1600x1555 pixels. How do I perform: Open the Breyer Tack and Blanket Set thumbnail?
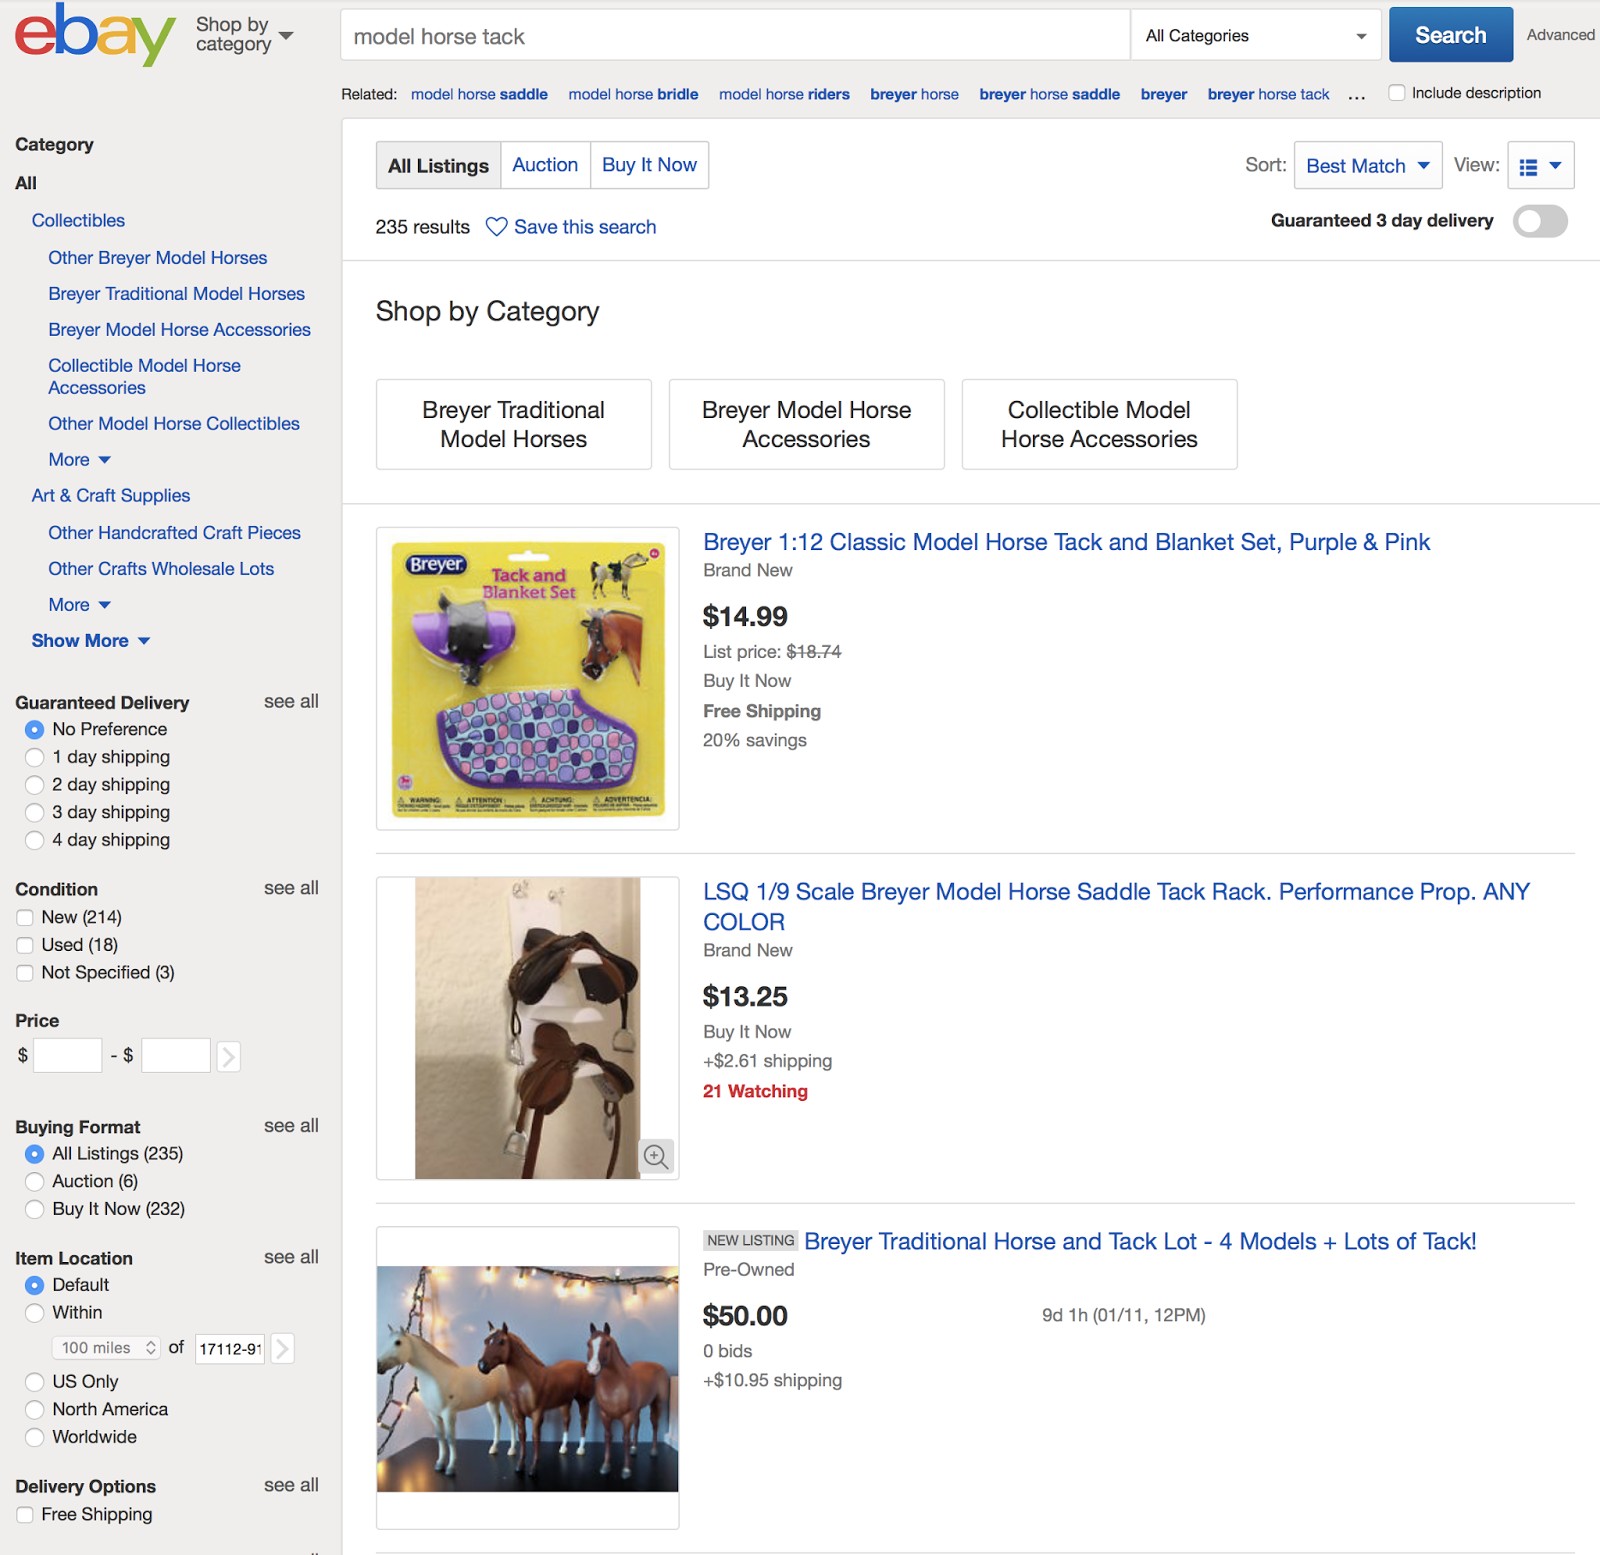click(x=528, y=679)
